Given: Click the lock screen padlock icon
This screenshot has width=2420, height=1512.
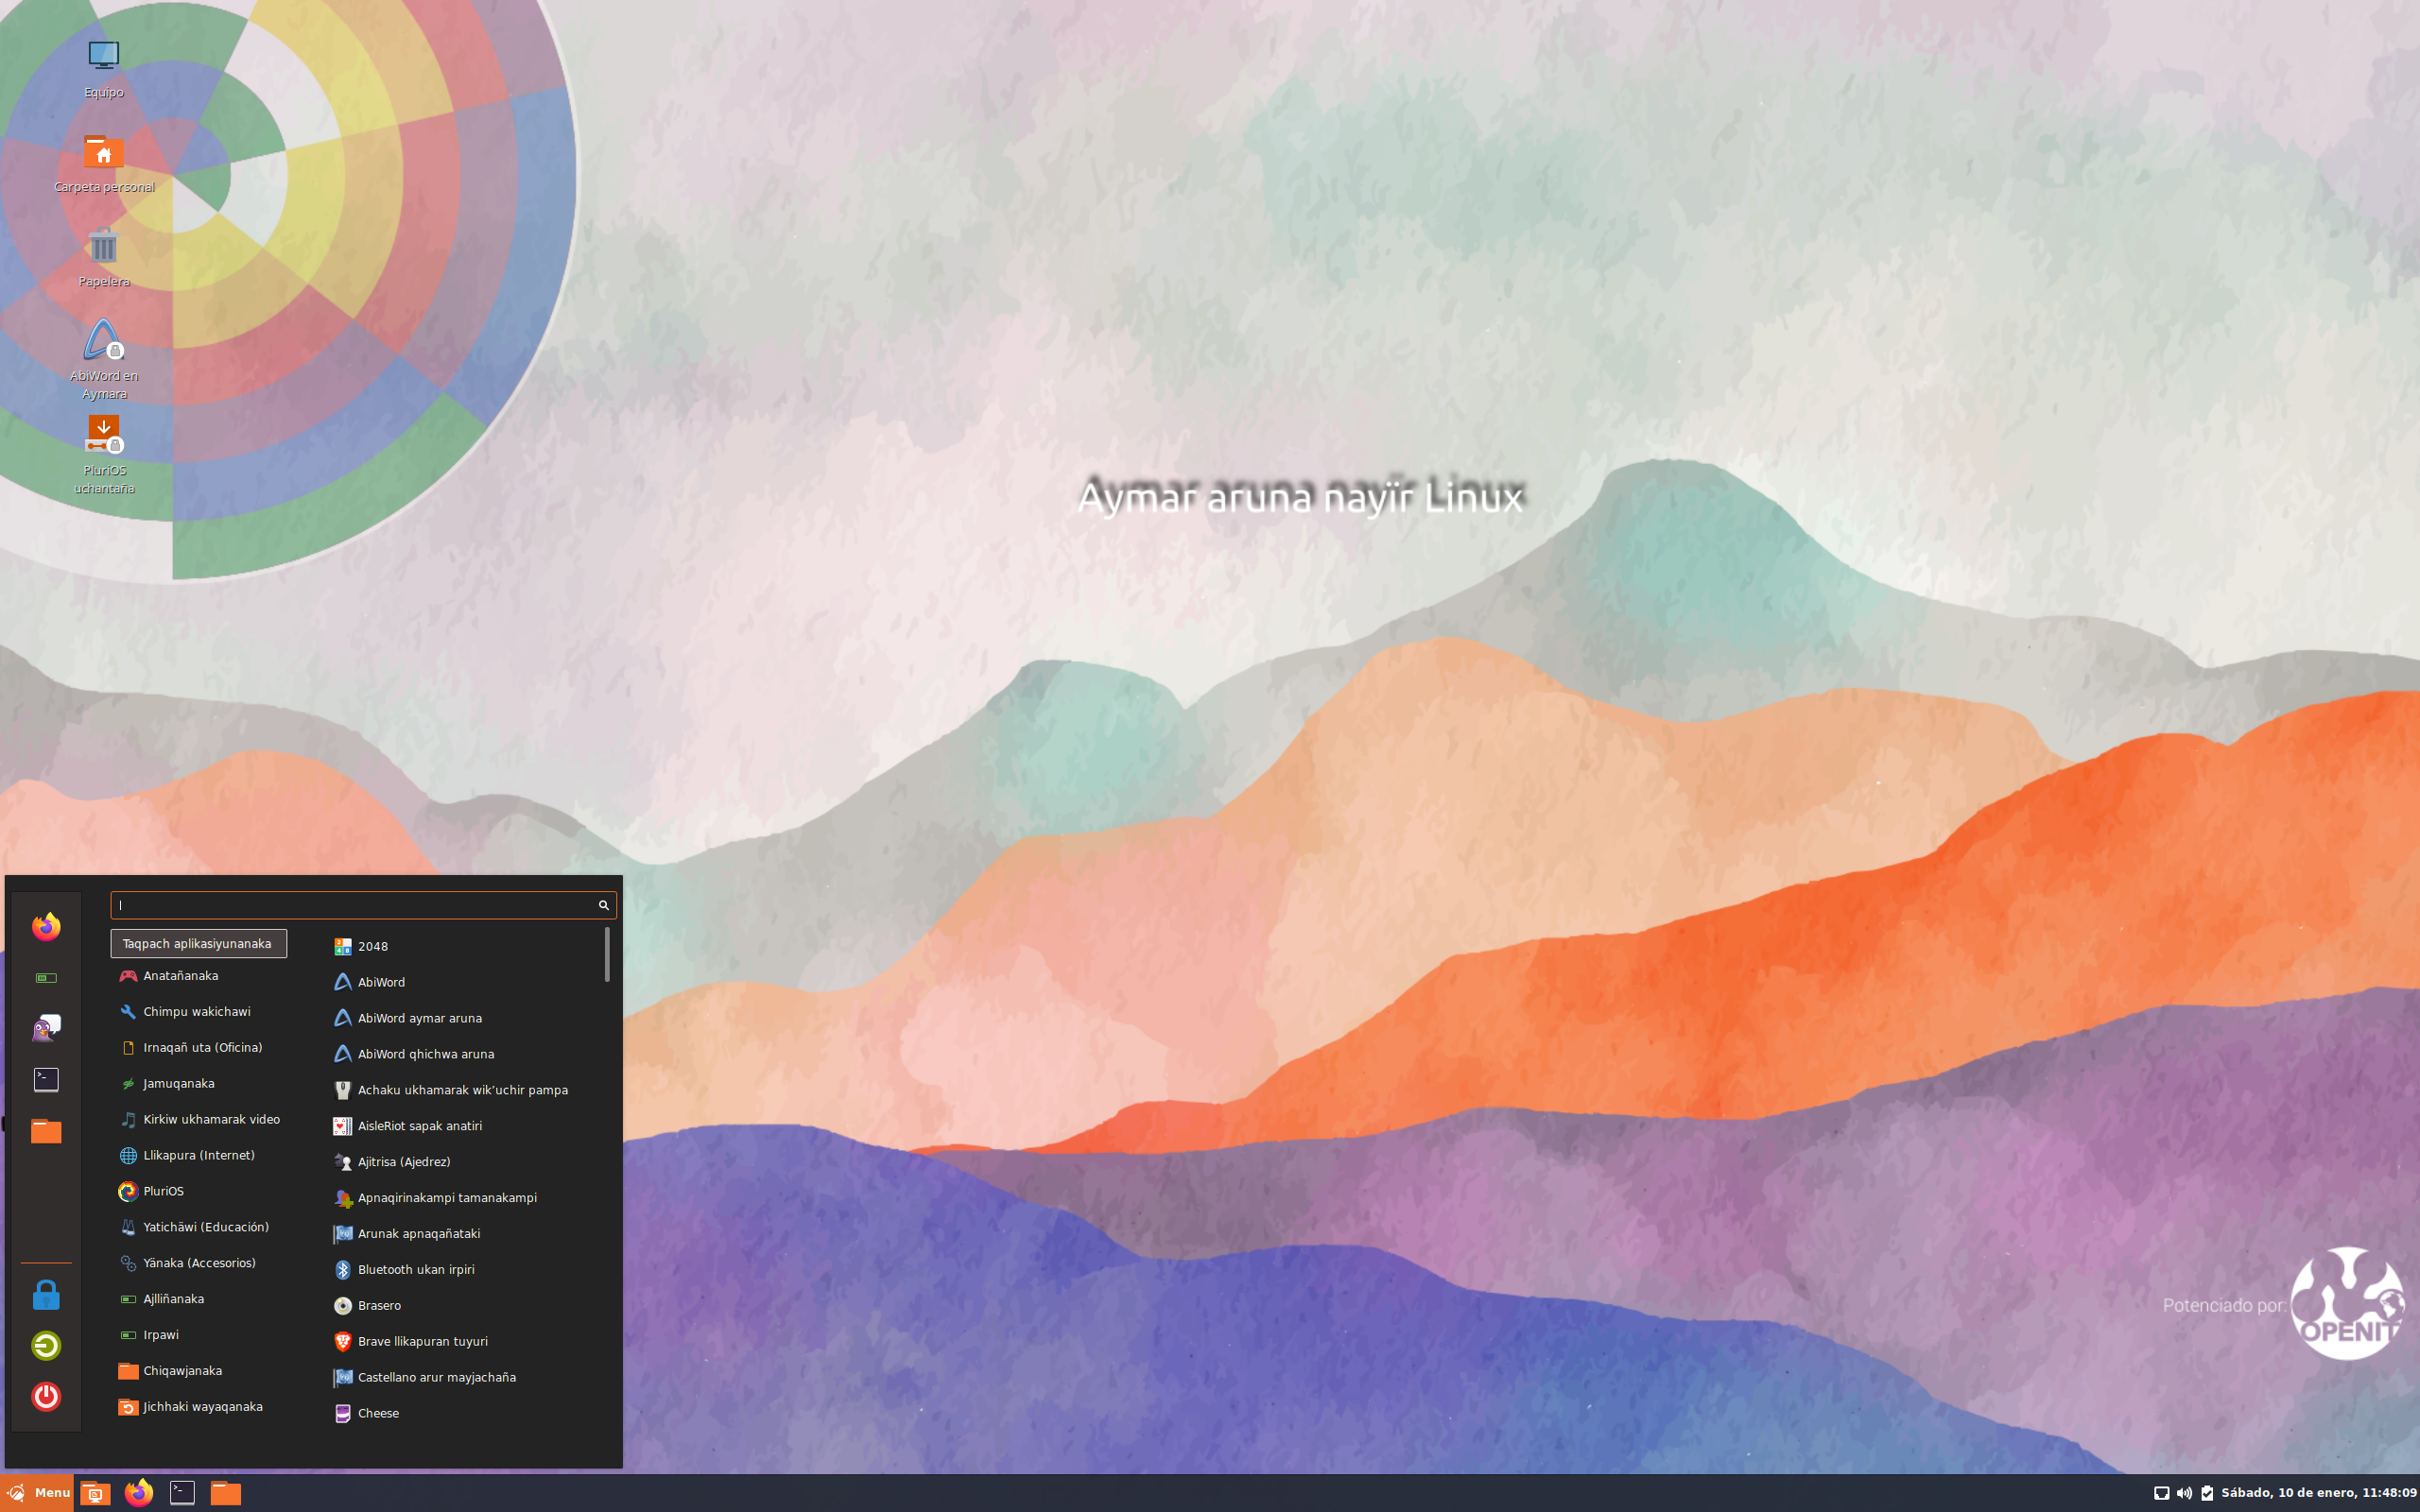Looking at the screenshot, I should 46,1295.
